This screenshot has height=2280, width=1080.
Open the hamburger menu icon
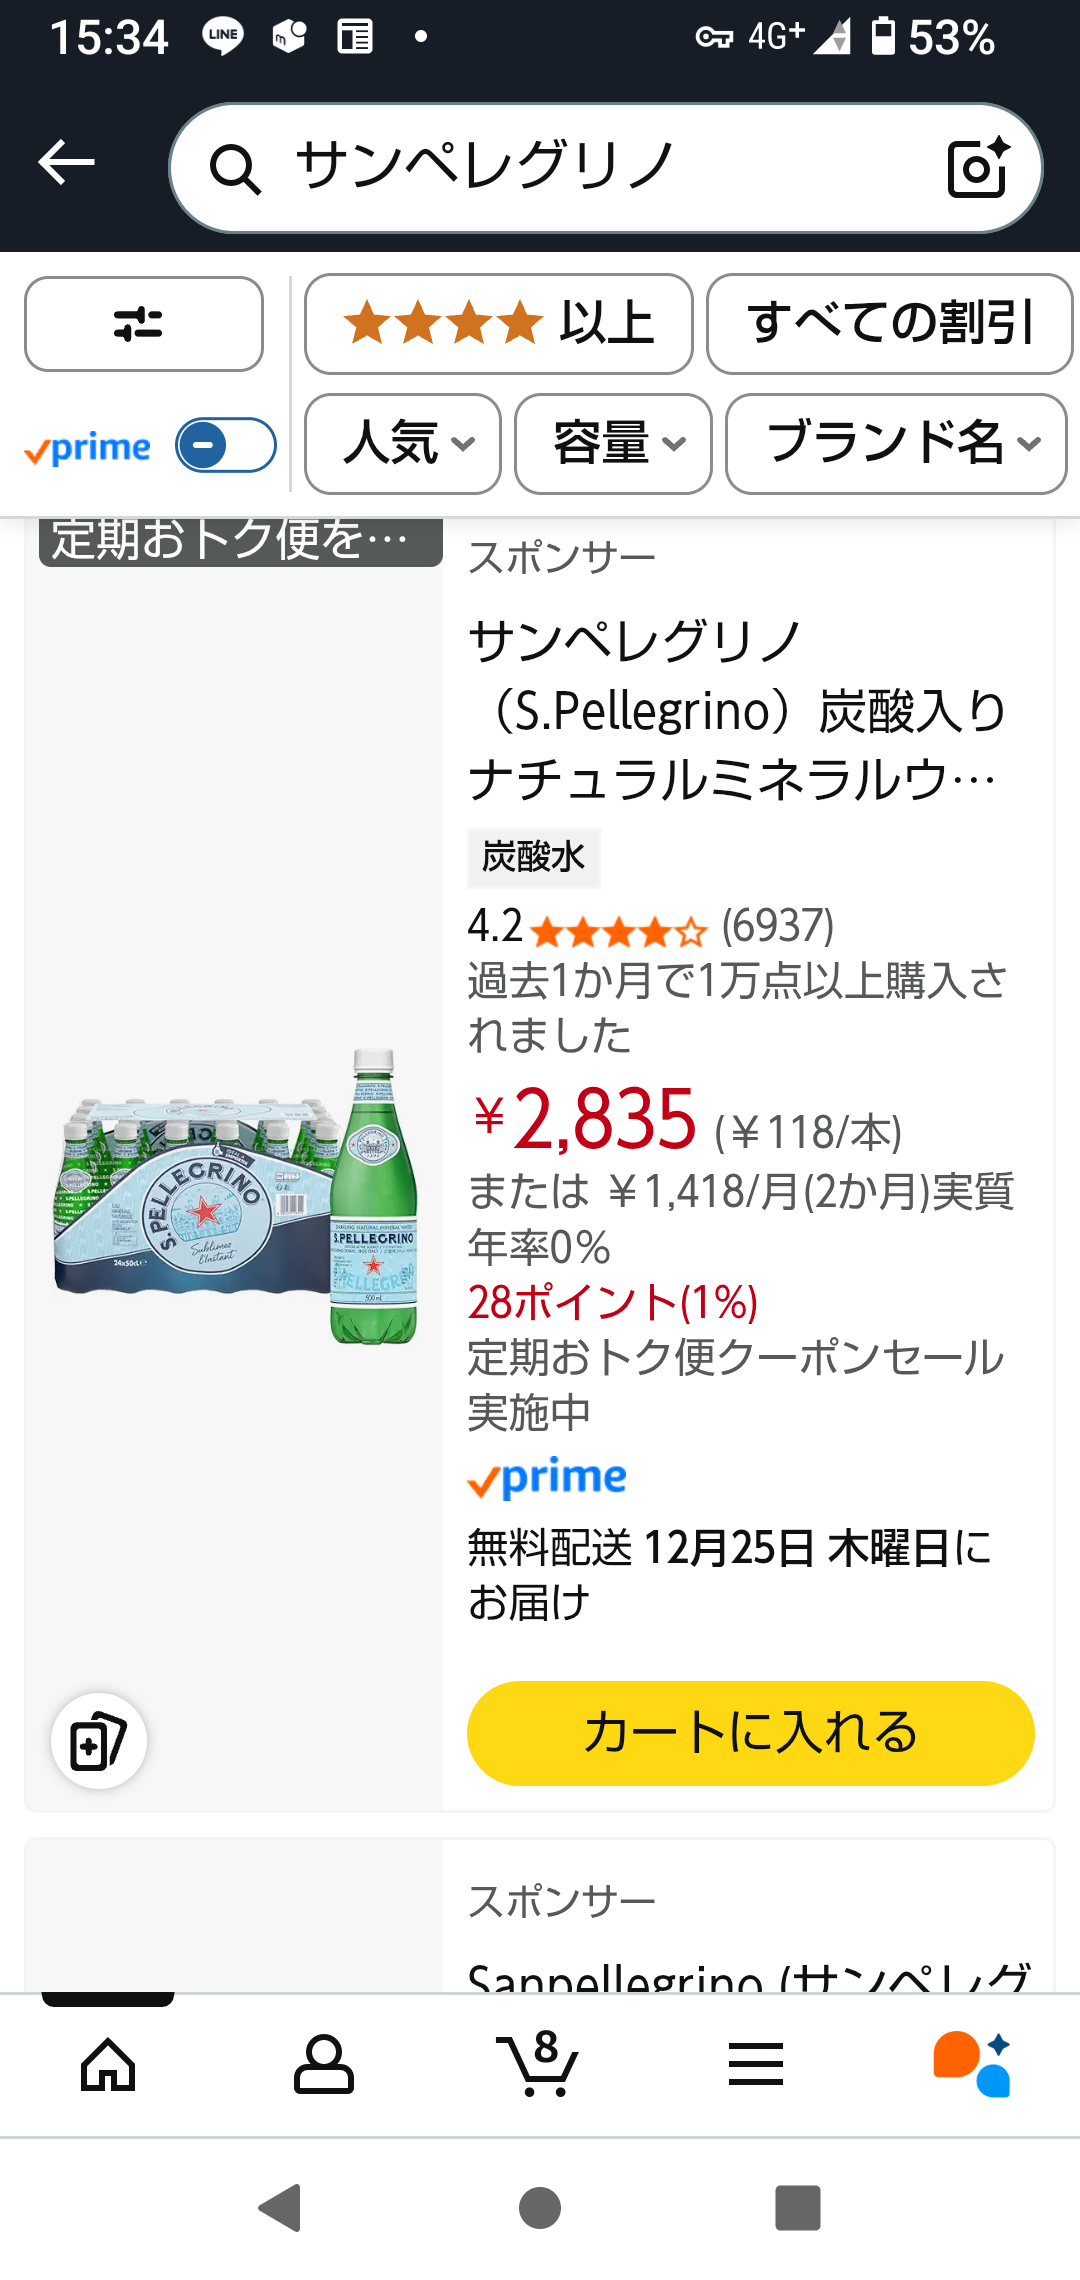pyautogui.click(x=755, y=2064)
